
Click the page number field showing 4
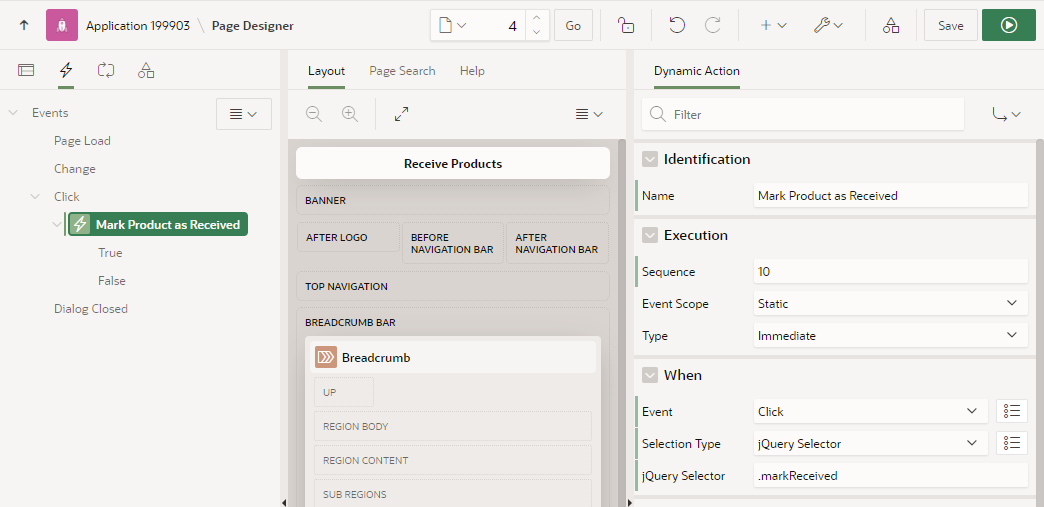[499, 25]
